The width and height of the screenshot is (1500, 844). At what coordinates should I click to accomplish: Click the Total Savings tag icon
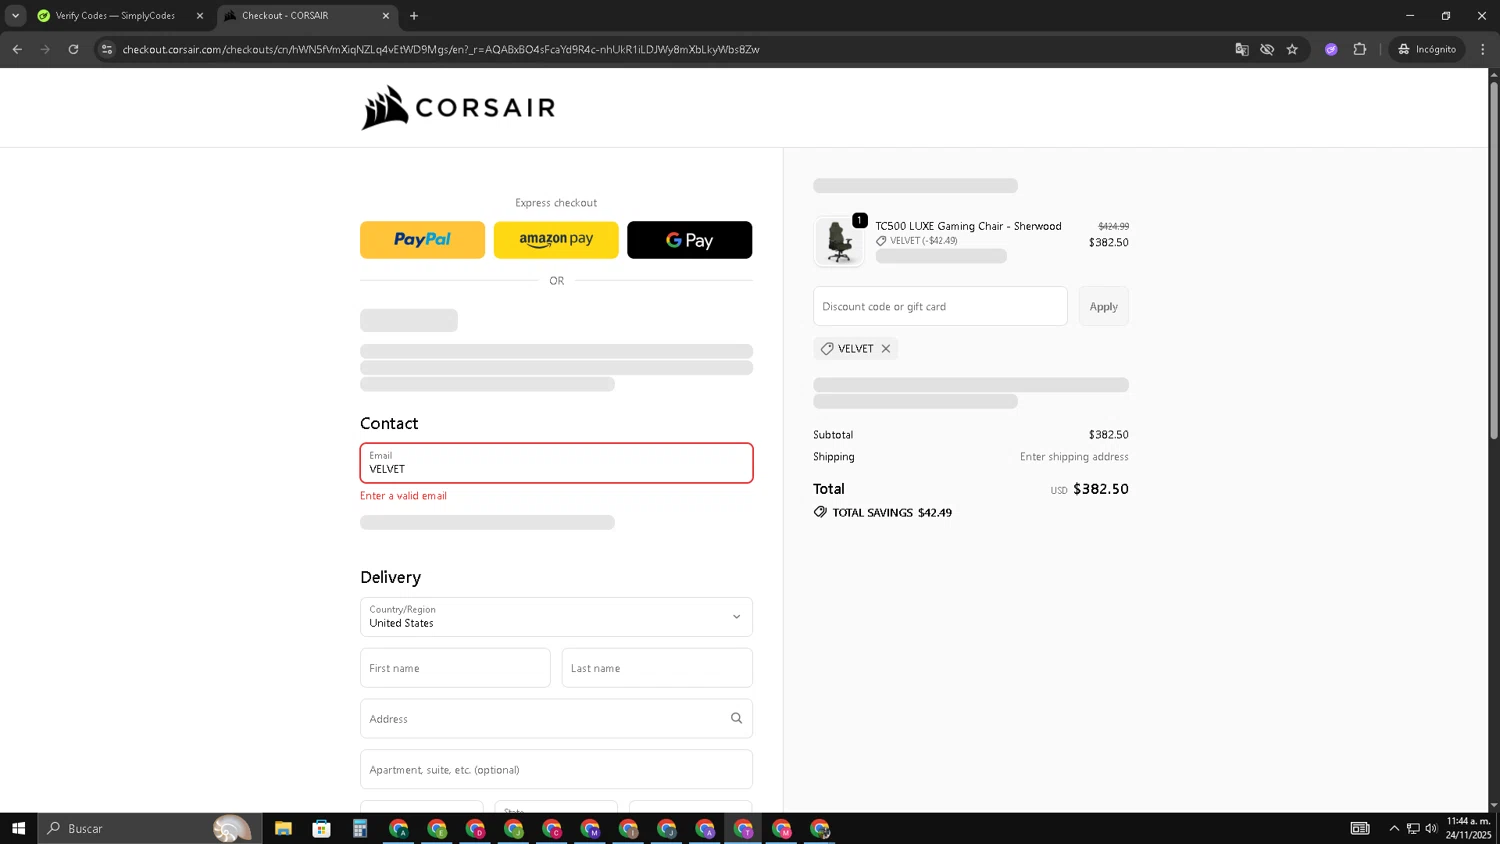click(x=820, y=512)
